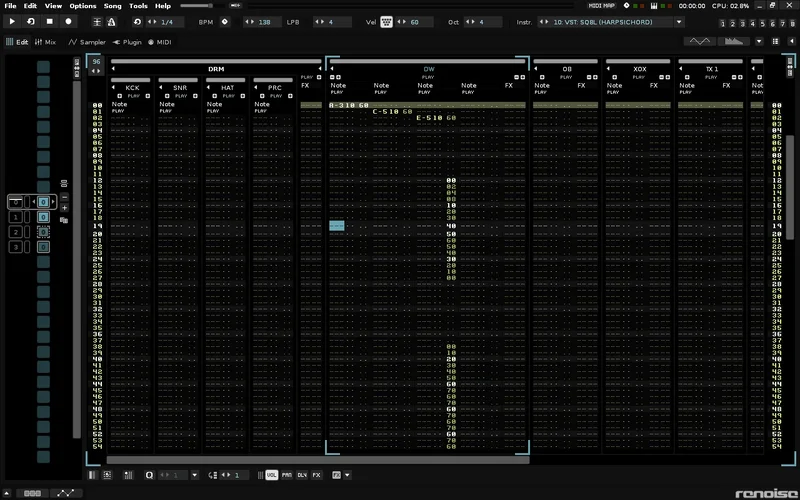Show the spectrum analyzer view

pos(734,42)
